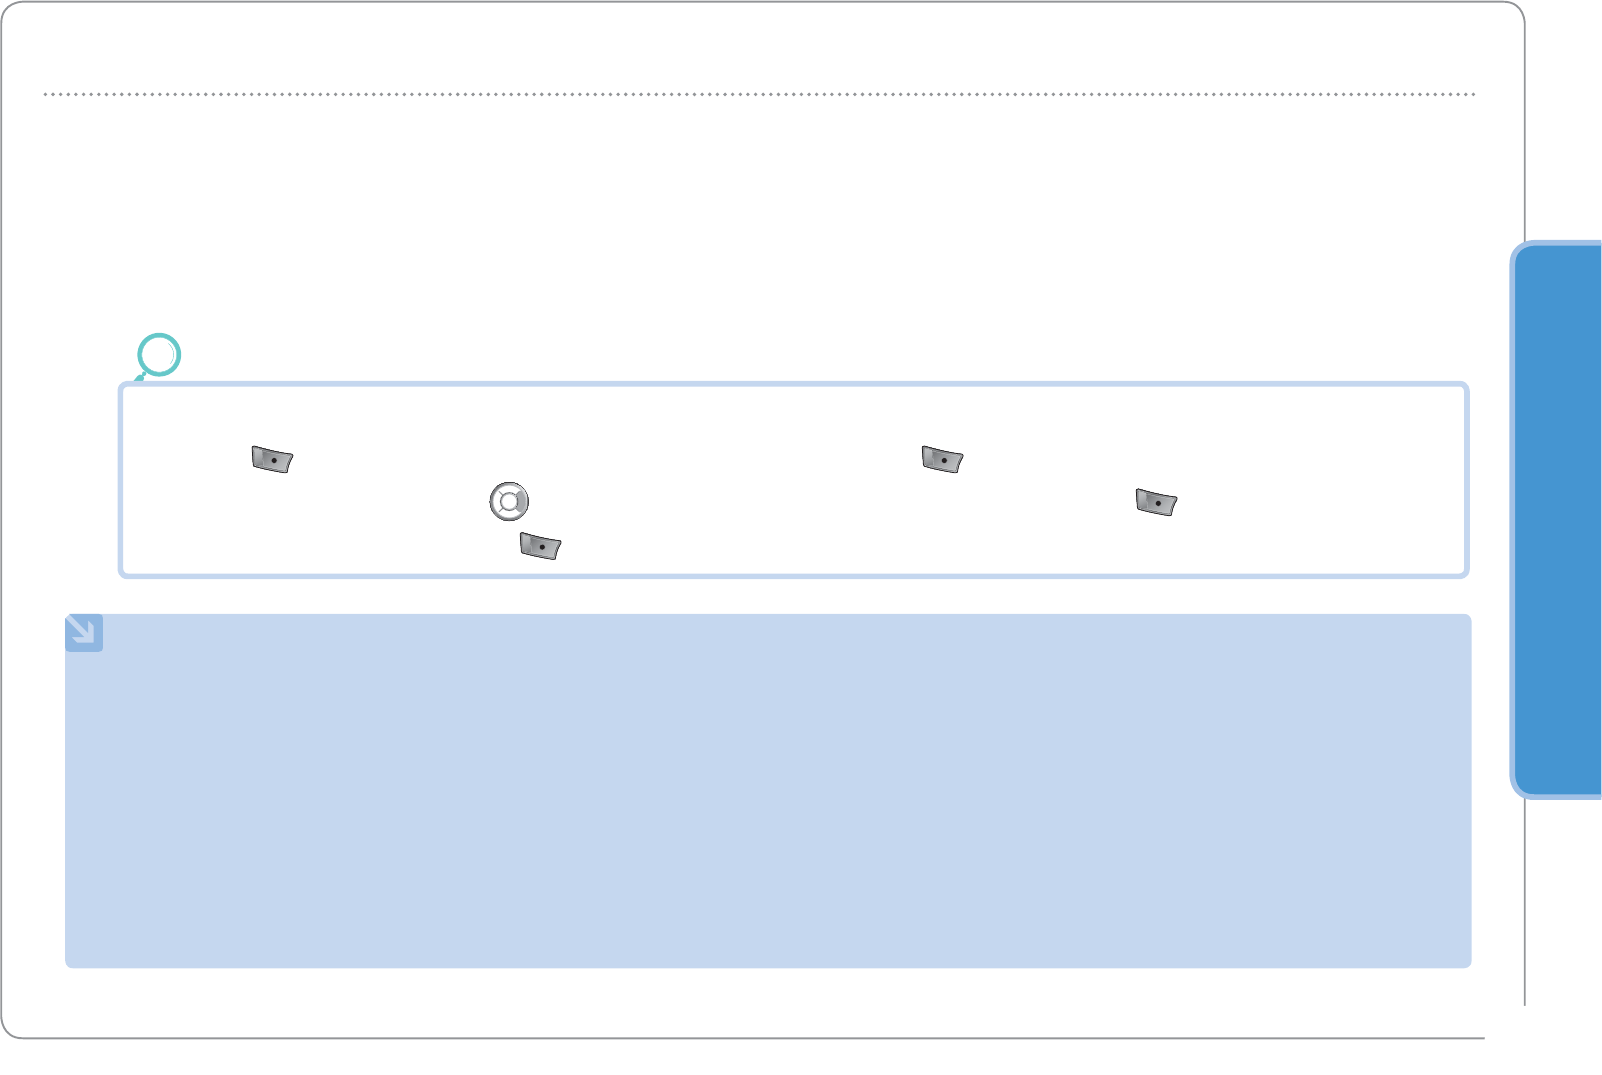
Task: Click the tail of the teal callout bubble
Action: click(140, 378)
